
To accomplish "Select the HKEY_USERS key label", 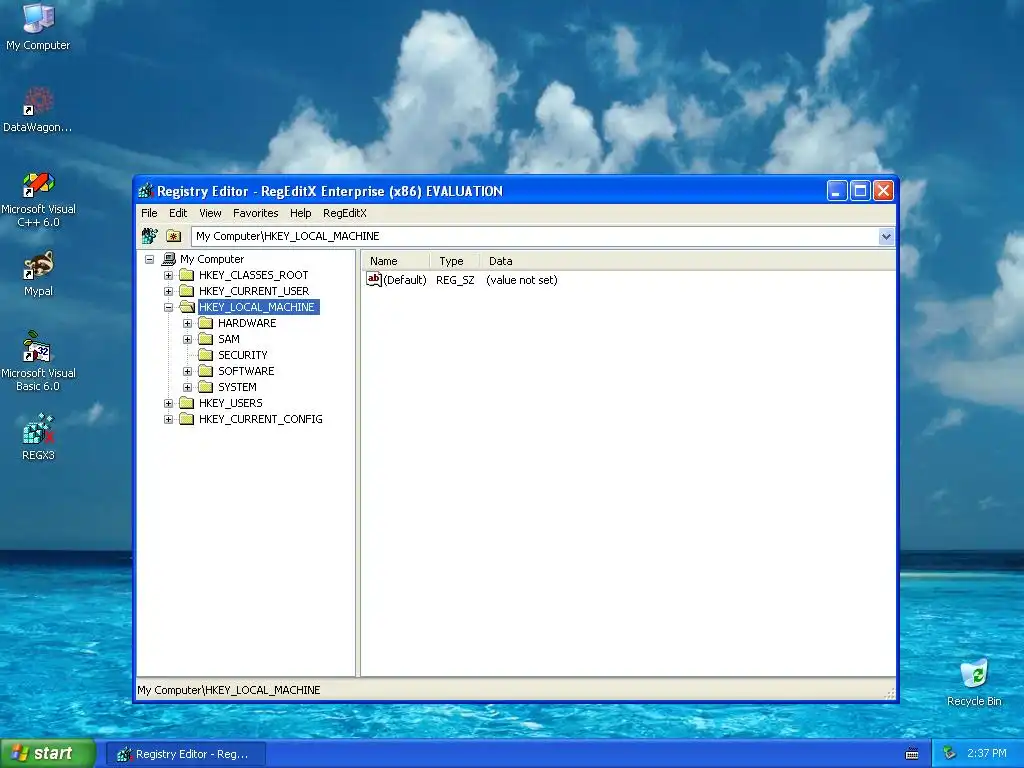I will [231, 403].
